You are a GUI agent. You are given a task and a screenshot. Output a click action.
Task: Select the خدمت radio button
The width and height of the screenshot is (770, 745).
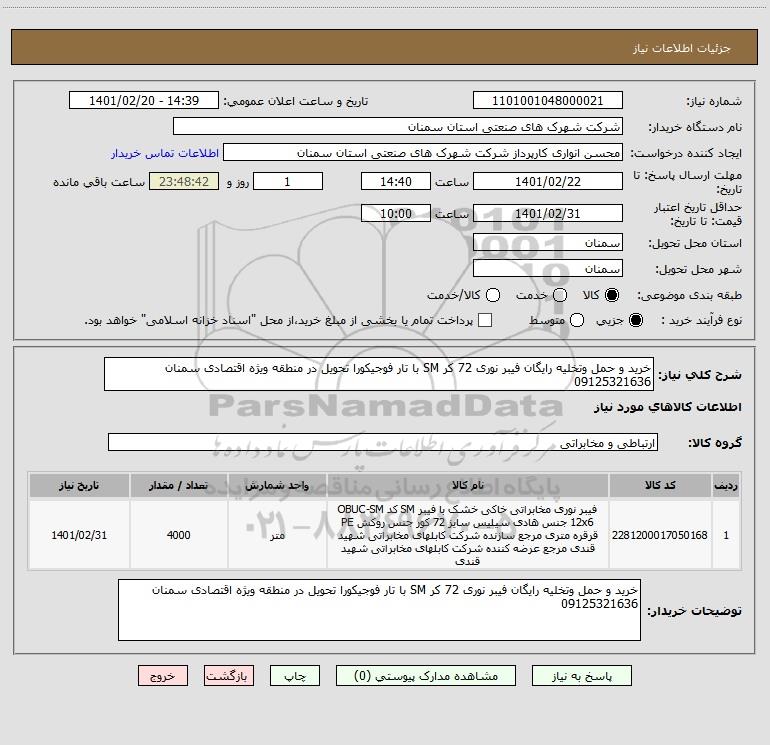click(560, 295)
